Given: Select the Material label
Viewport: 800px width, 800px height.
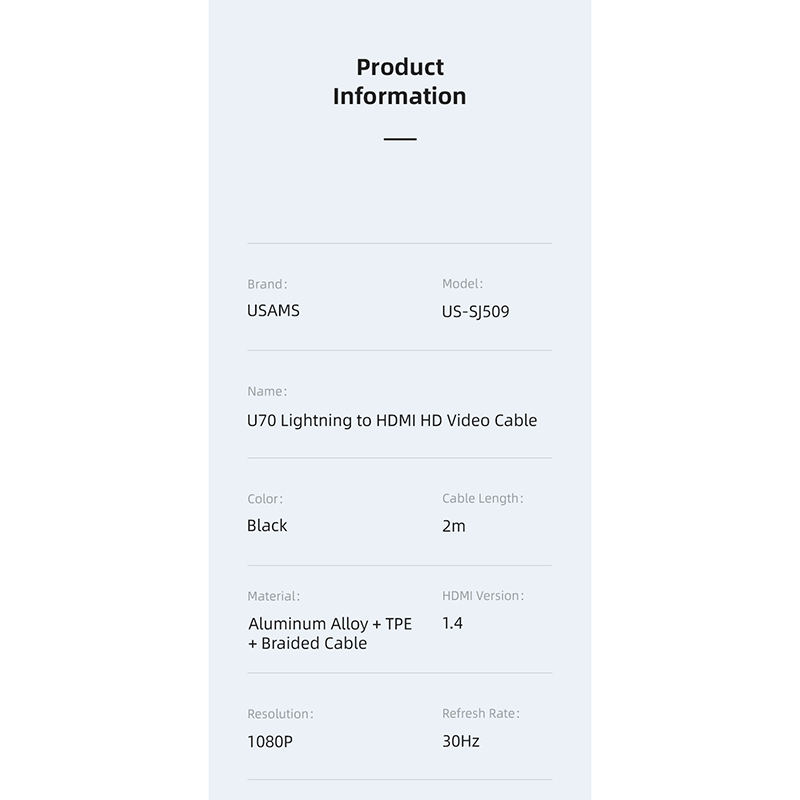Looking at the screenshot, I should pos(273,596).
